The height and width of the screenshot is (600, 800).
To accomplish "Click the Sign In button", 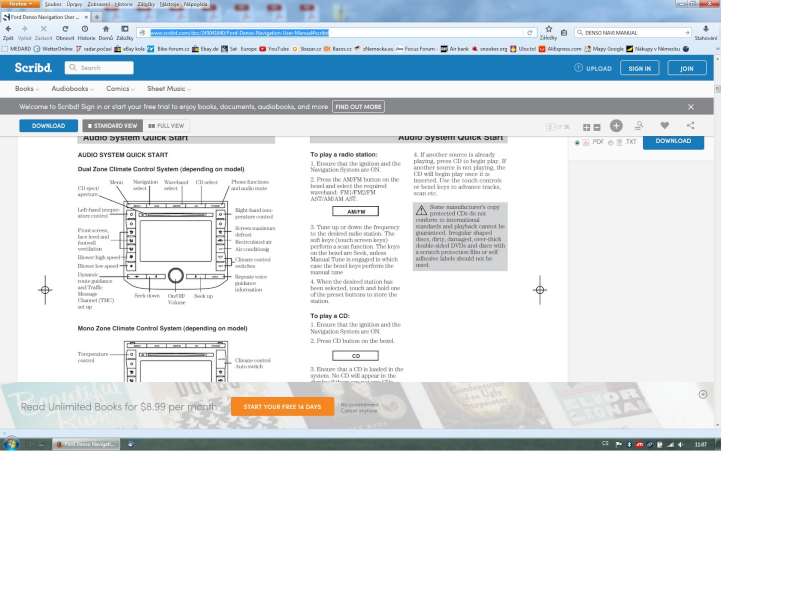I will click(x=639, y=68).
